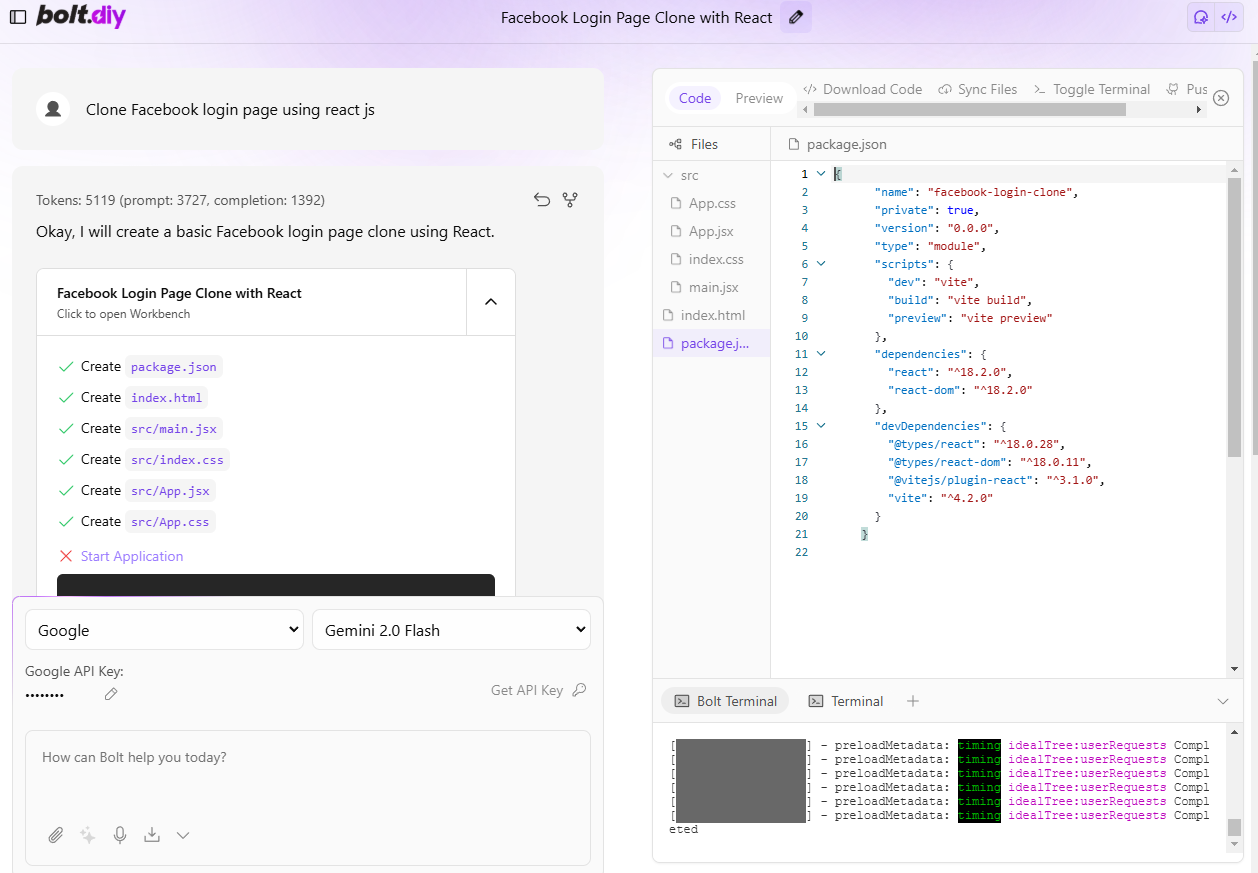Toggle the workbench code view icon
The height and width of the screenshot is (873, 1258).
1228,17
